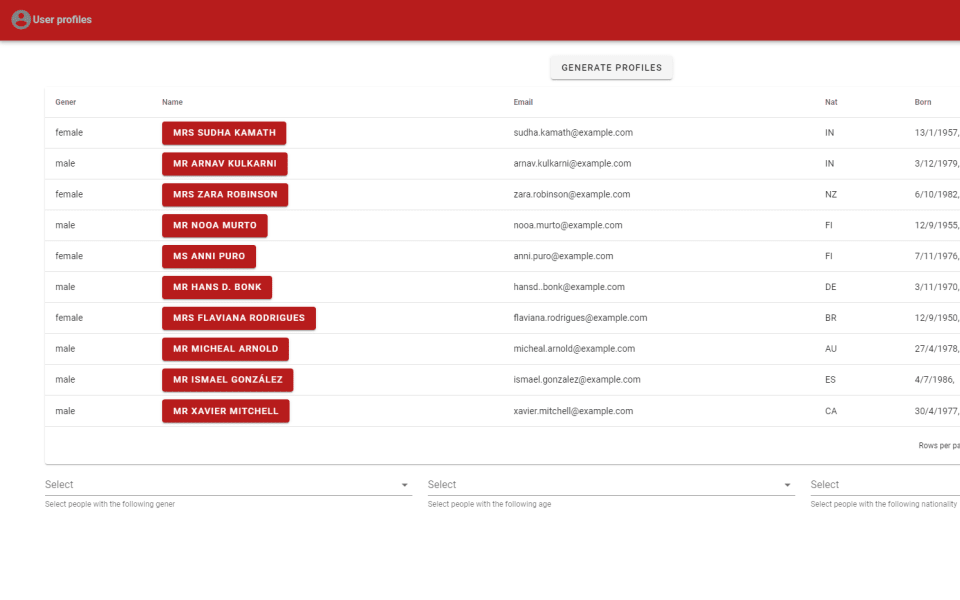This screenshot has height=600, width=960.
Task: Click birth date 30/4/1977
Action: click(x=937, y=411)
